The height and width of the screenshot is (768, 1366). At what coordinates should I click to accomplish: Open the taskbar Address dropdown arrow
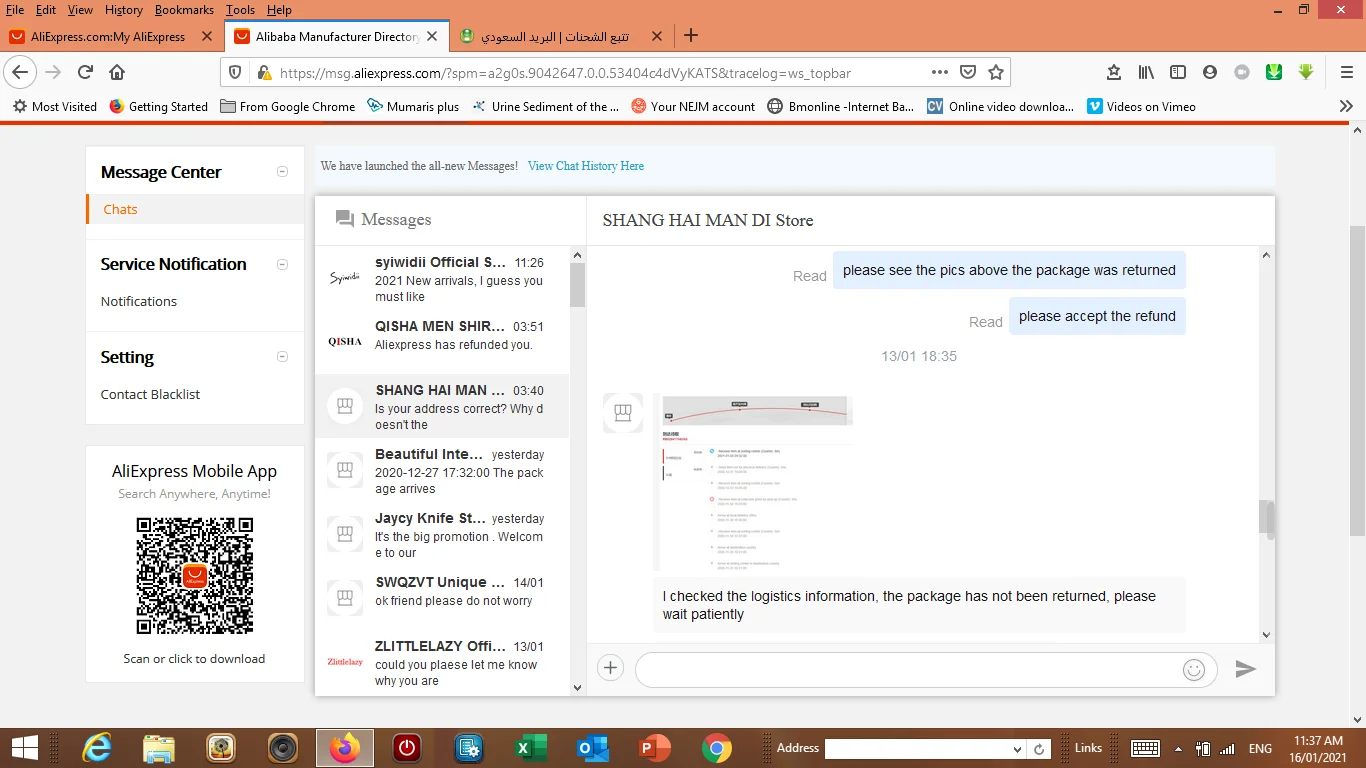(1018, 749)
